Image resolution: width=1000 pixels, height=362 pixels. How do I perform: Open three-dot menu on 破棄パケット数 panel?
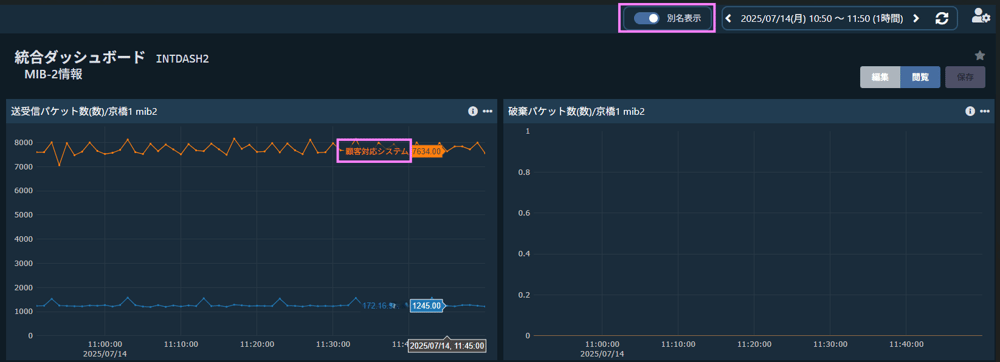tap(985, 111)
